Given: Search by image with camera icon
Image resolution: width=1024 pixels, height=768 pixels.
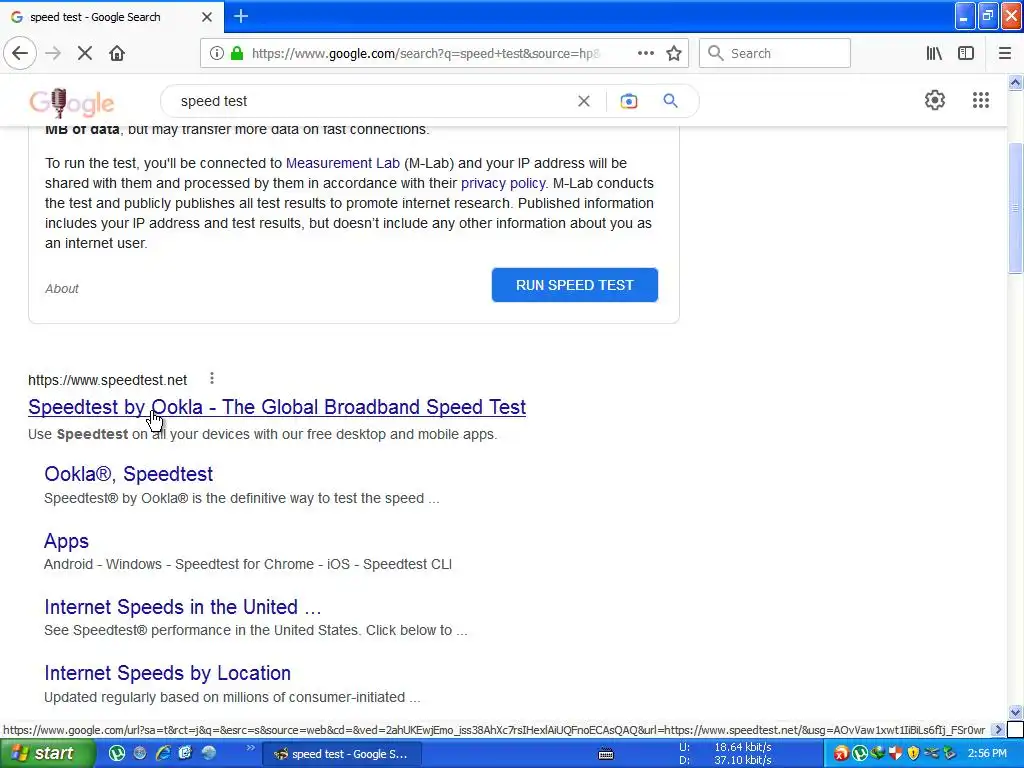Looking at the screenshot, I should pos(628,101).
